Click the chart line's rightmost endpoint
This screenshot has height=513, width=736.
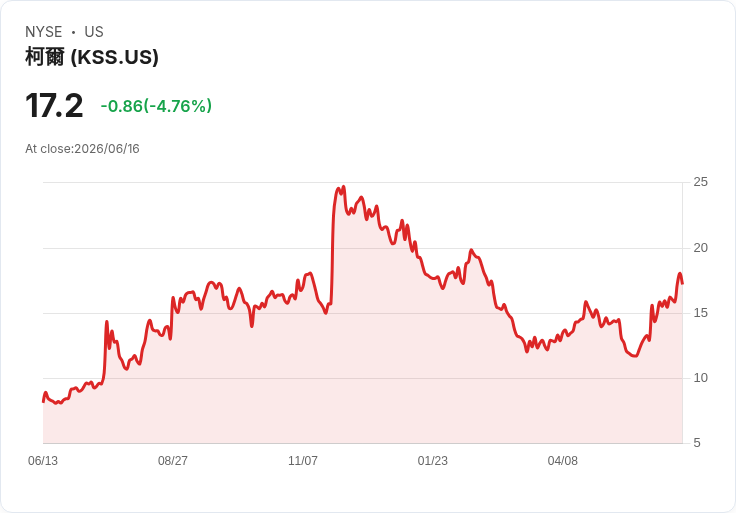click(682, 283)
